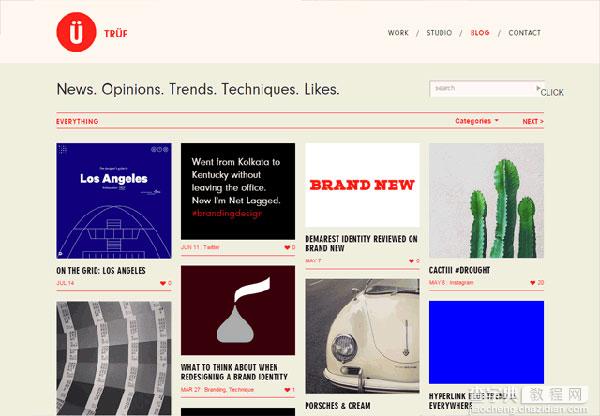Open the Contact page link

(x=525, y=33)
